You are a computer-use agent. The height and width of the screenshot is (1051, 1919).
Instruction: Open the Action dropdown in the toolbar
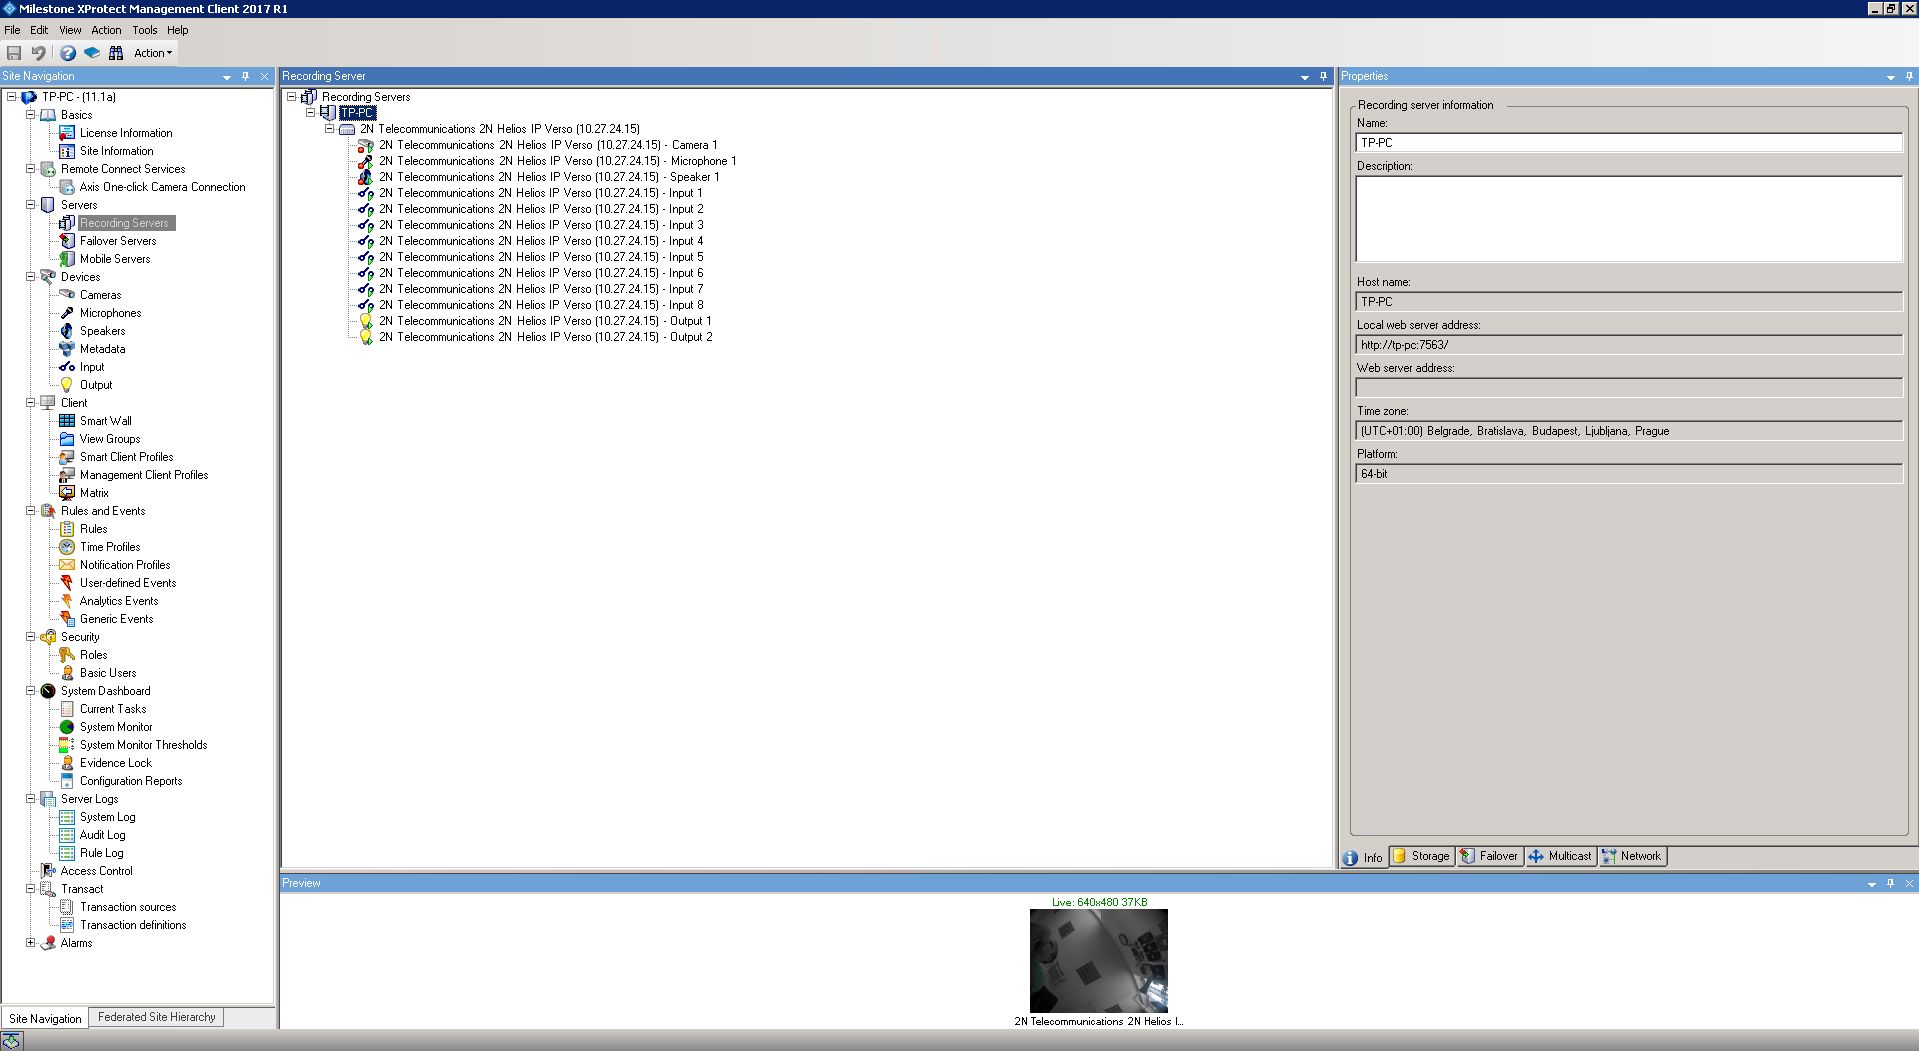click(x=153, y=53)
